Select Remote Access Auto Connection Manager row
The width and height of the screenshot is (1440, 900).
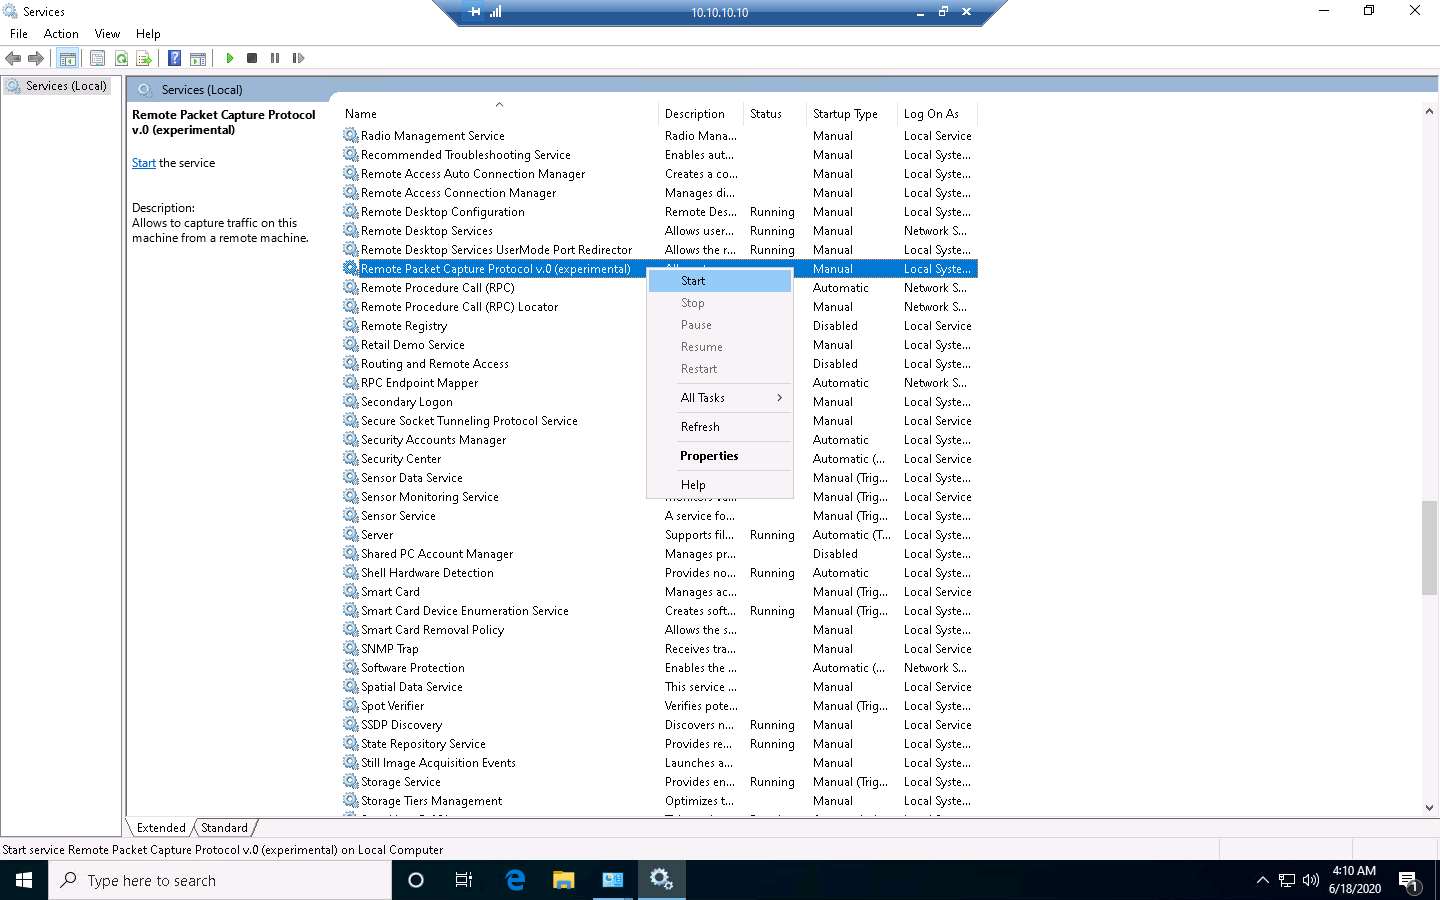point(659,174)
